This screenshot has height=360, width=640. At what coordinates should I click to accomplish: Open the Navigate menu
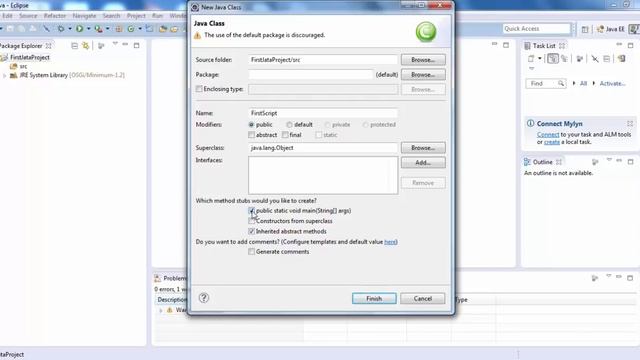pos(84,16)
